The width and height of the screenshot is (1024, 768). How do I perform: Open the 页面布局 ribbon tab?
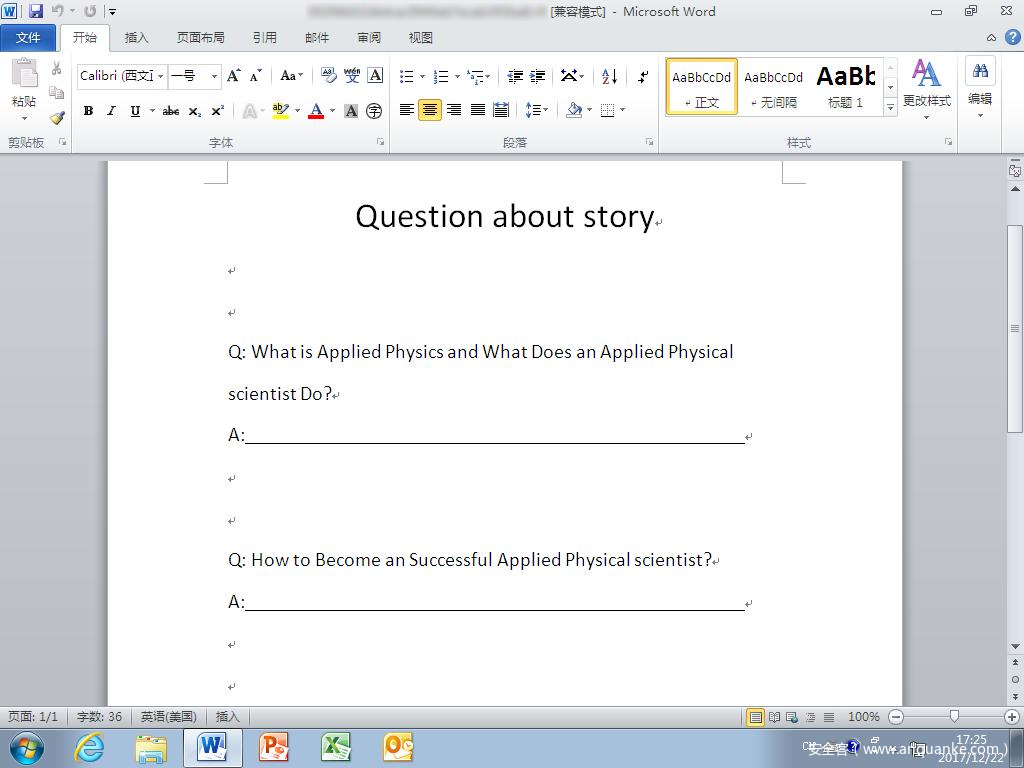[x=200, y=38]
